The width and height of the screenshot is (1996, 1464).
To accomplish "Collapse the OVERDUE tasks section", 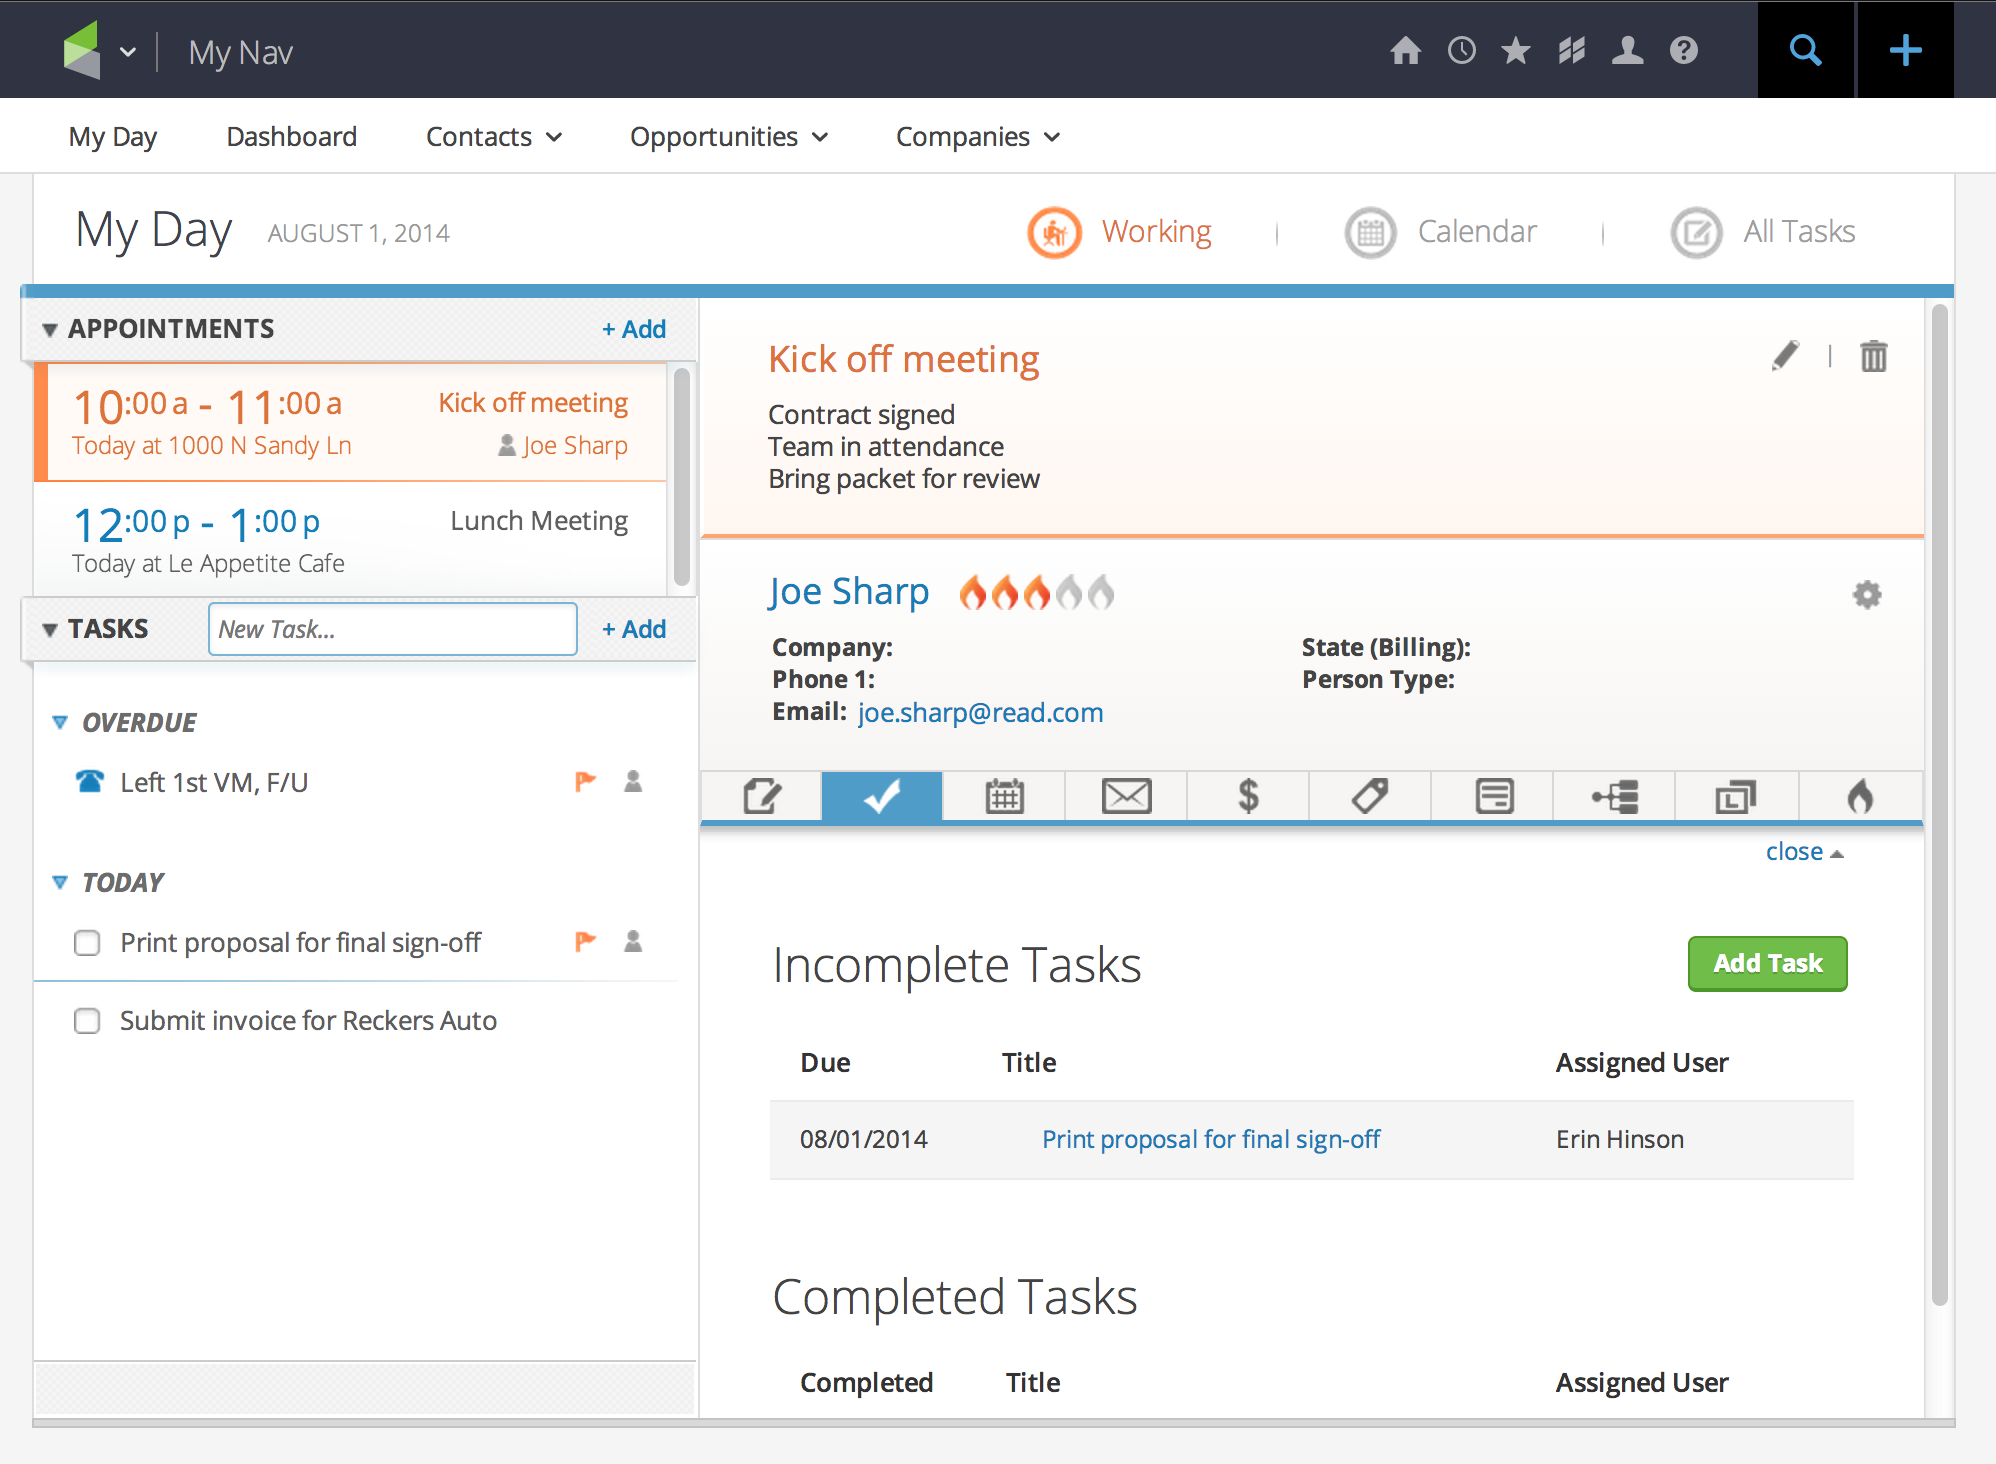I will pyautogui.click(x=60, y=722).
